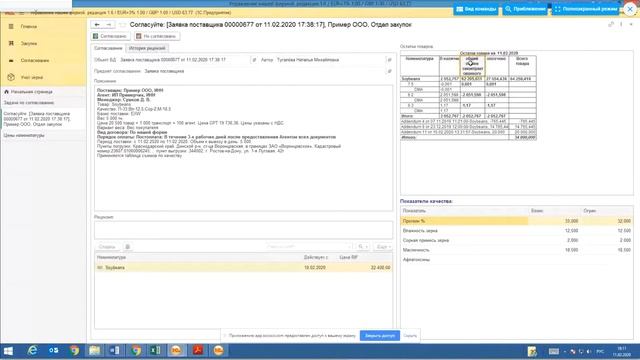This screenshot has width=640, height=360.
Task: Click the 22 400,00 price cell
Action: pyautogui.click(x=380, y=268)
